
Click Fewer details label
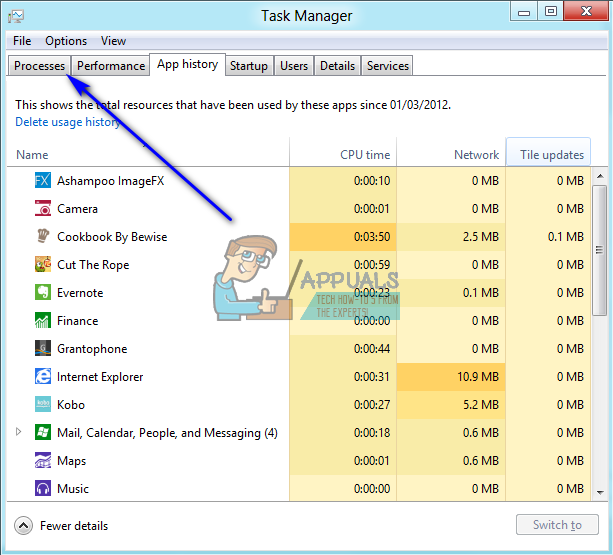point(74,526)
